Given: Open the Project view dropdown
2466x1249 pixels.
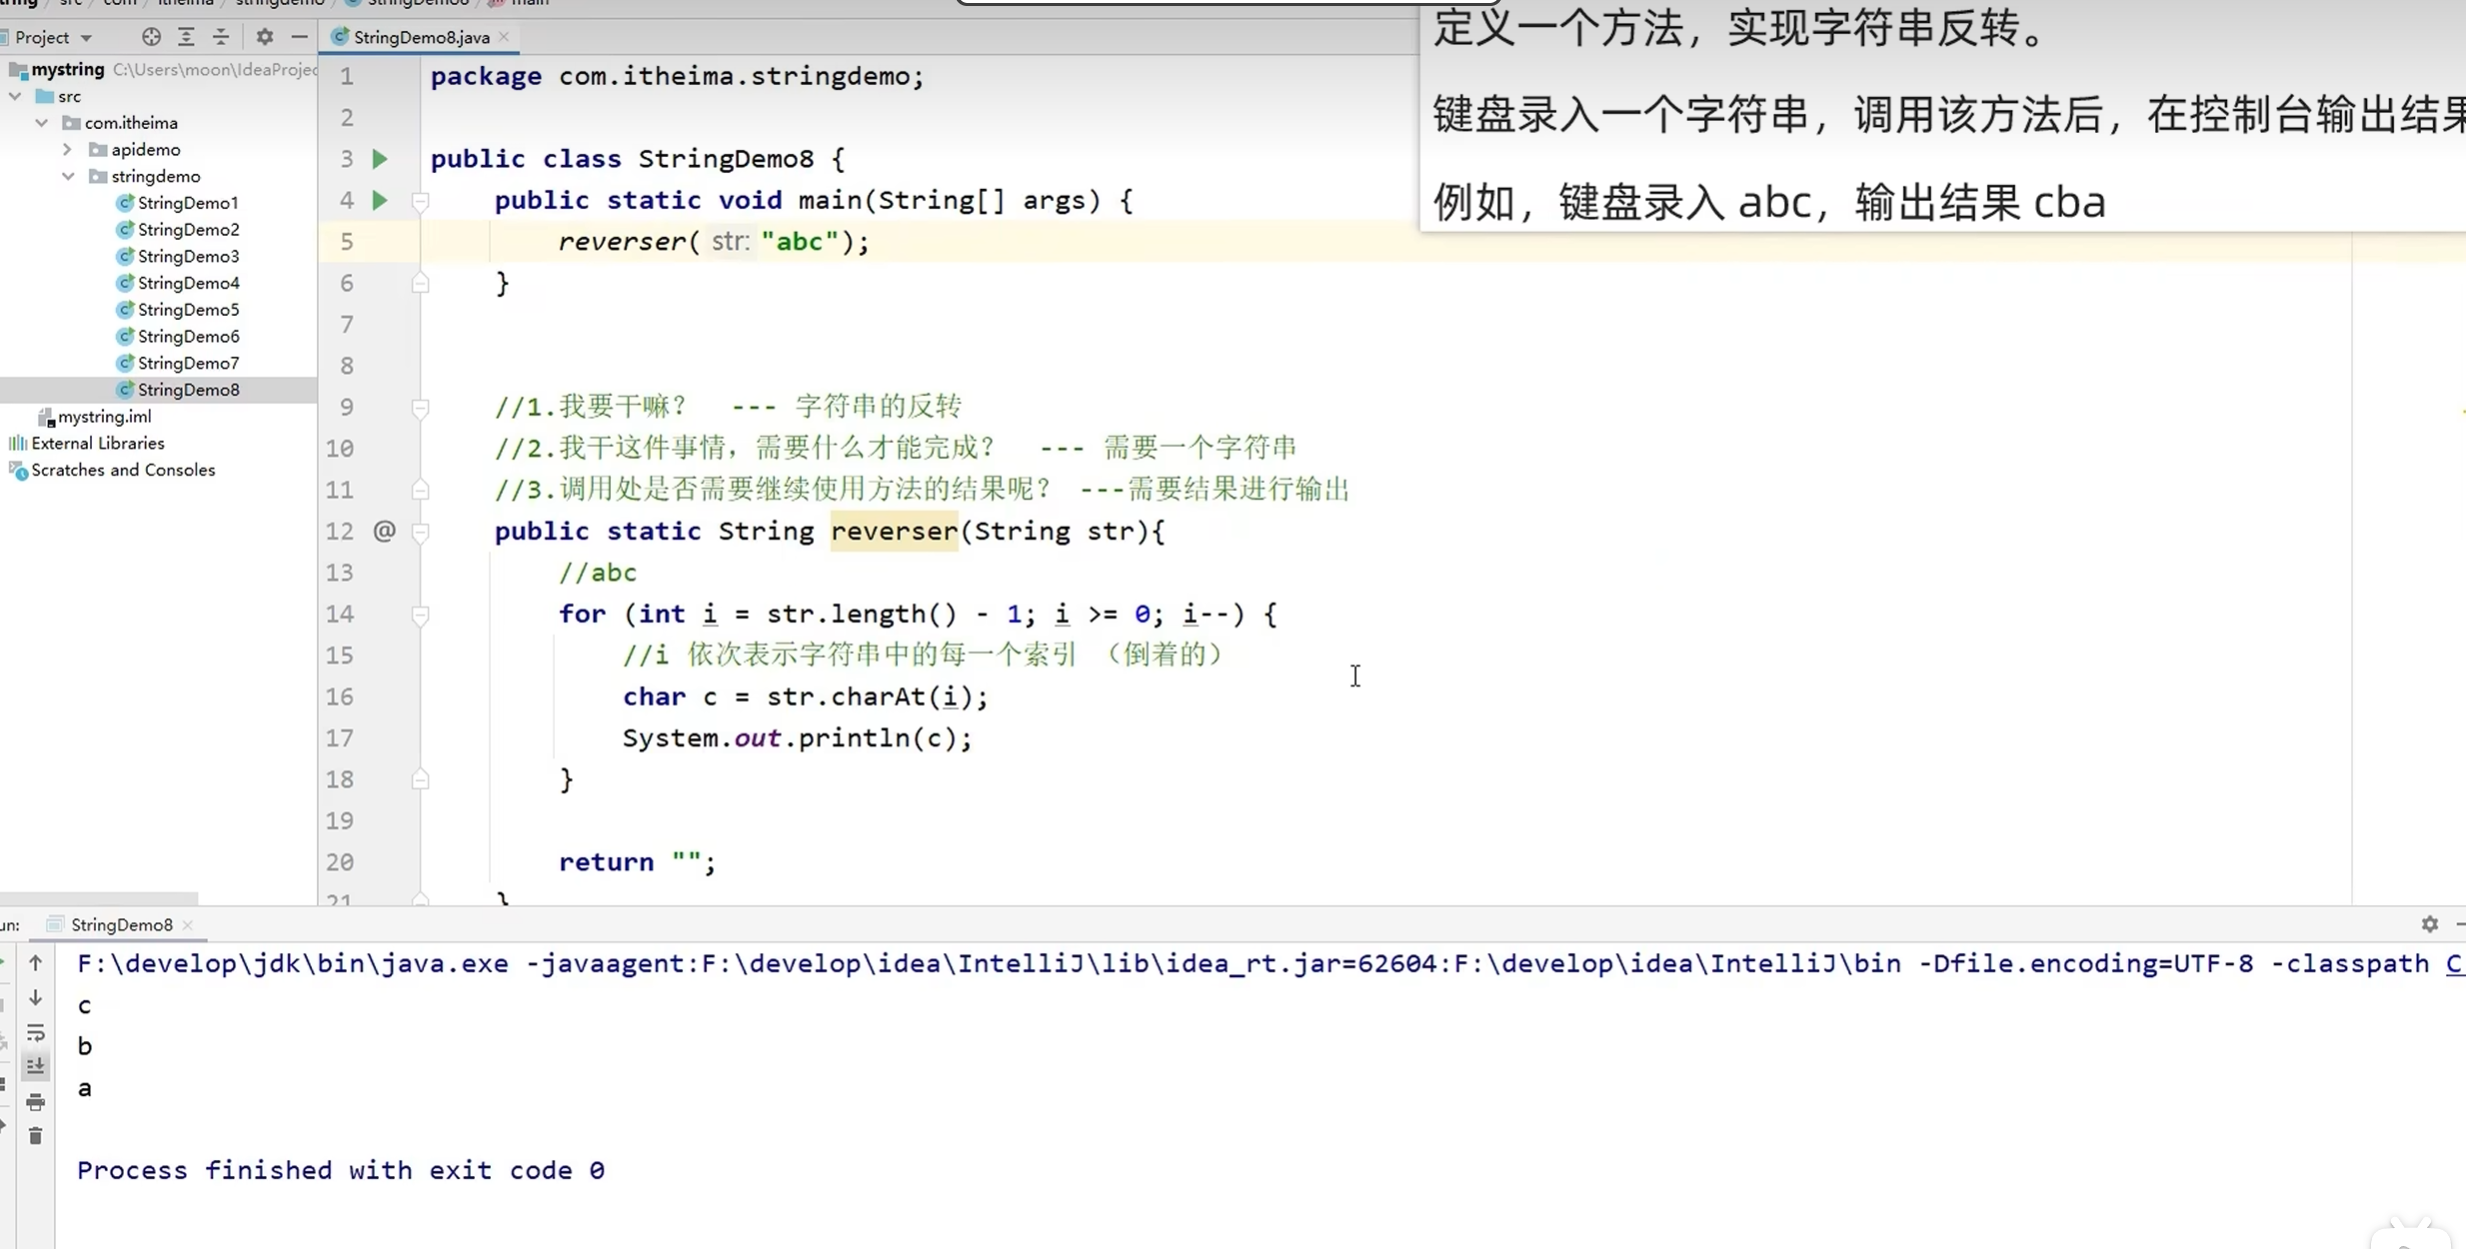Looking at the screenshot, I should click(86, 38).
